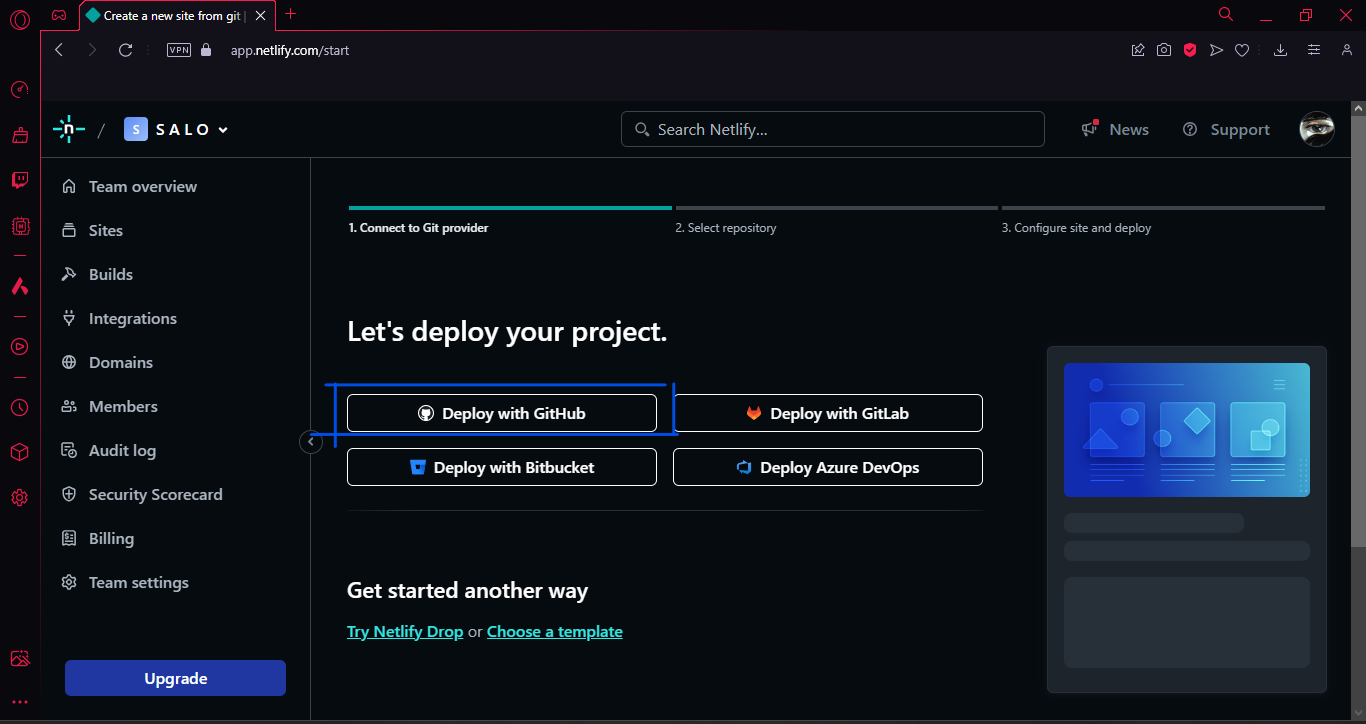The image size is (1366, 724).
Task: Select step 1 Connect to Git provider
Action: tap(510, 220)
